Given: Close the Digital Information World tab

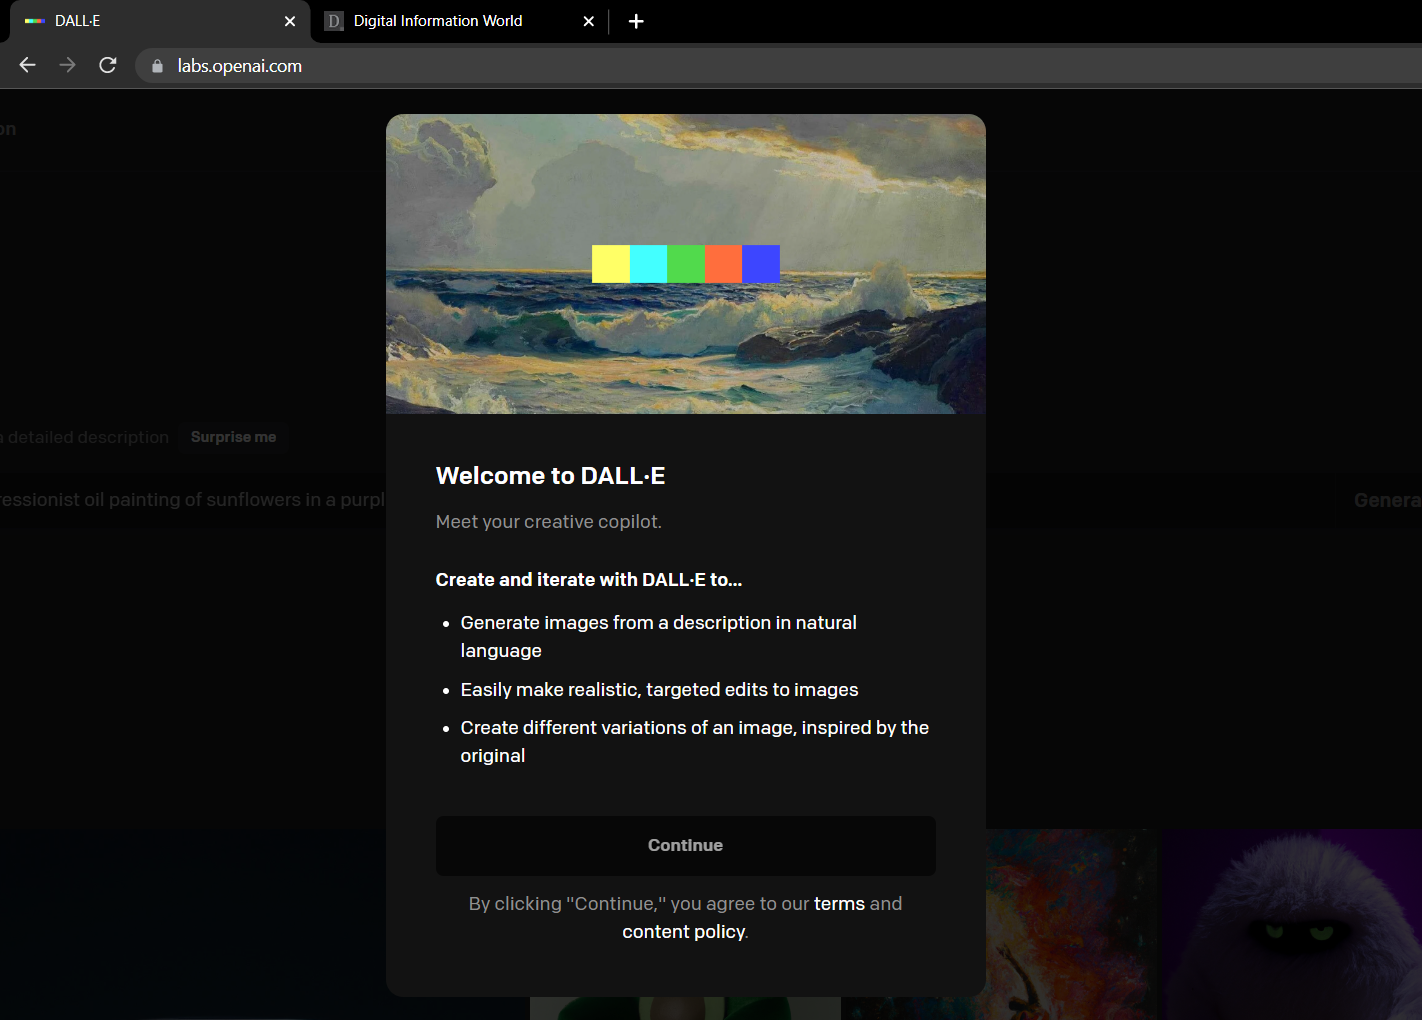Looking at the screenshot, I should point(589,21).
